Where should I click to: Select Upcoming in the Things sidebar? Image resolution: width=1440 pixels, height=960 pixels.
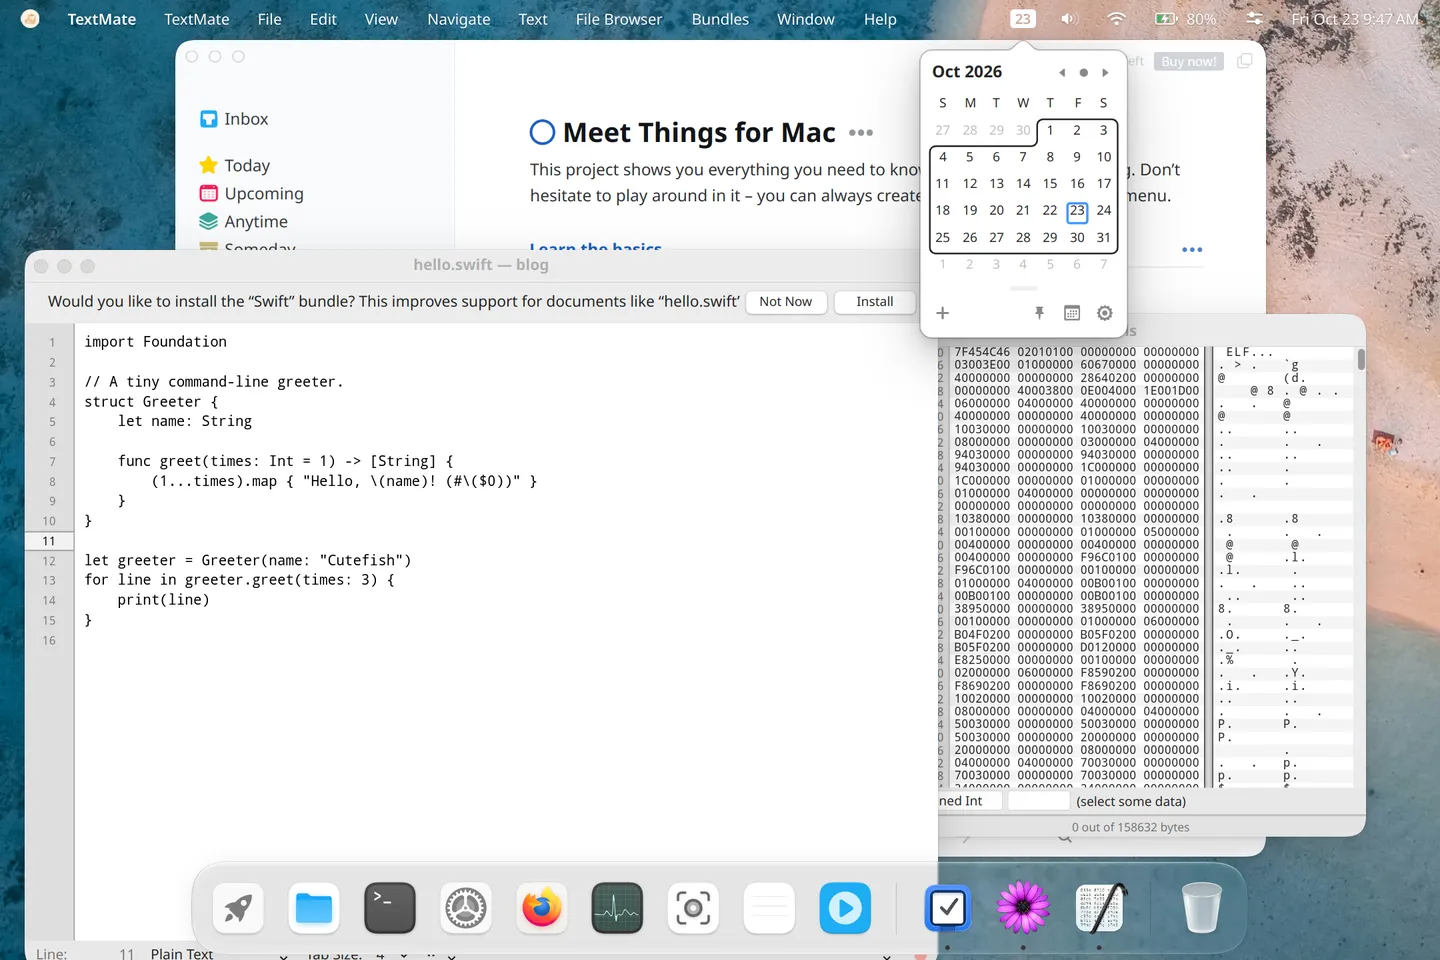click(251, 193)
